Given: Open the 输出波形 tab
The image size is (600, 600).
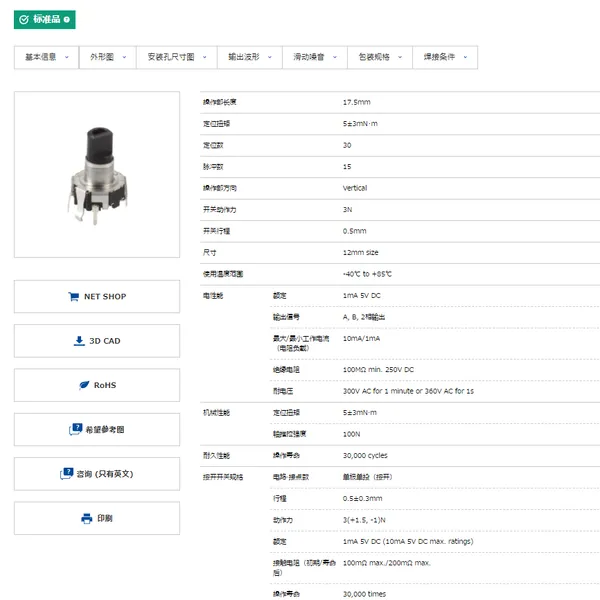Looking at the screenshot, I should click(250, 57).
